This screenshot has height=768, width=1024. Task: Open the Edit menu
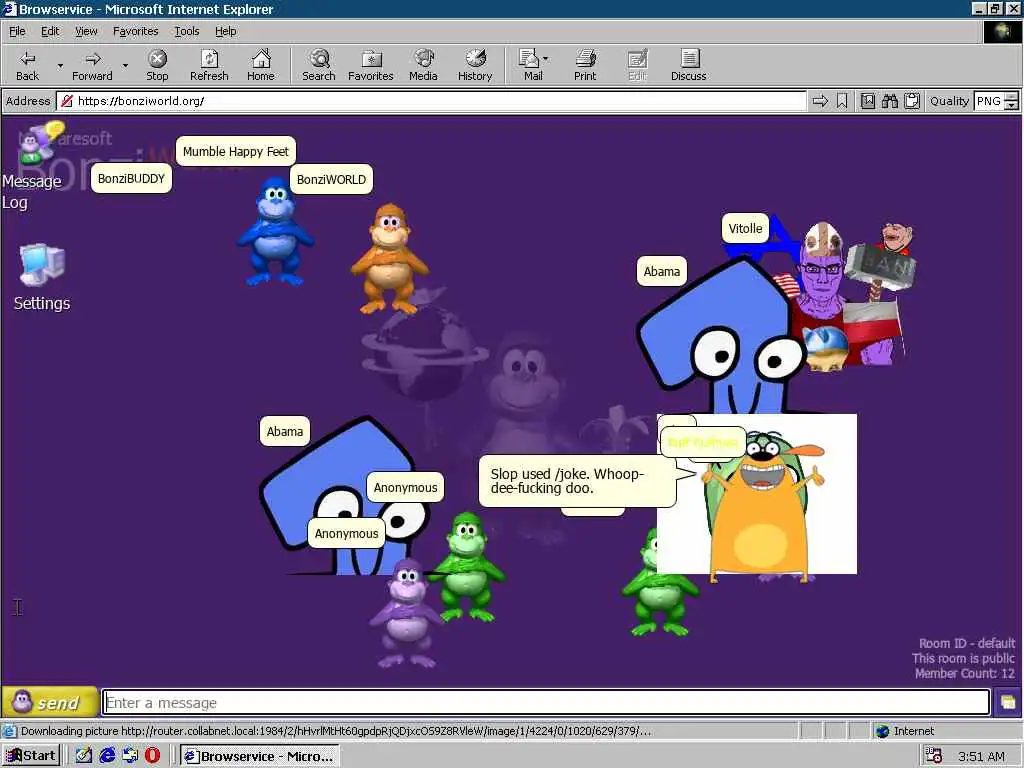coord(50,31)
